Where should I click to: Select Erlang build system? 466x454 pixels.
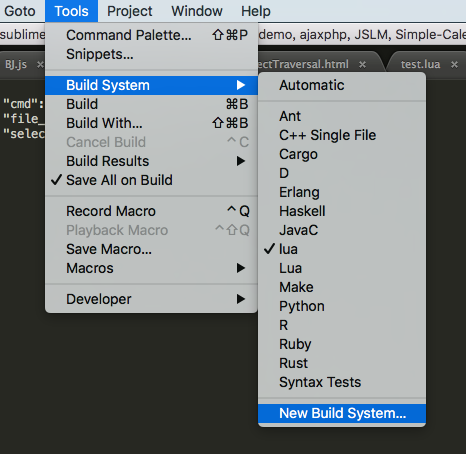[342, 192]
